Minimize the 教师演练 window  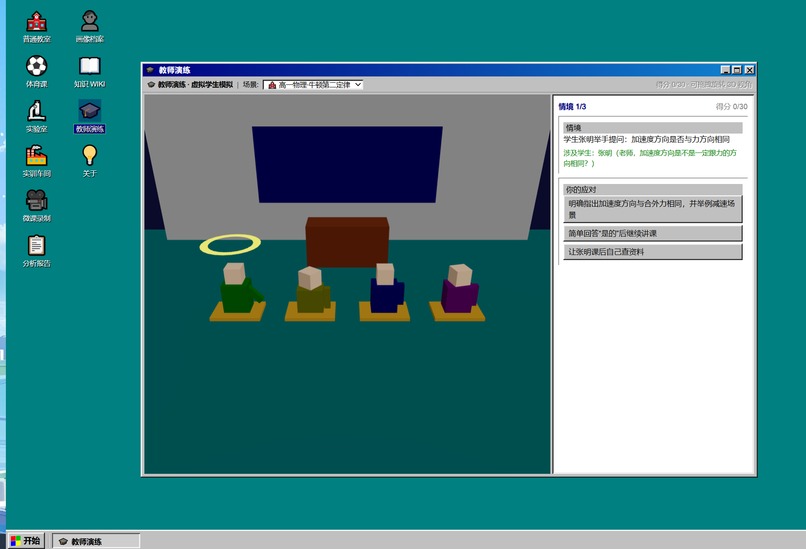point(725,70)
